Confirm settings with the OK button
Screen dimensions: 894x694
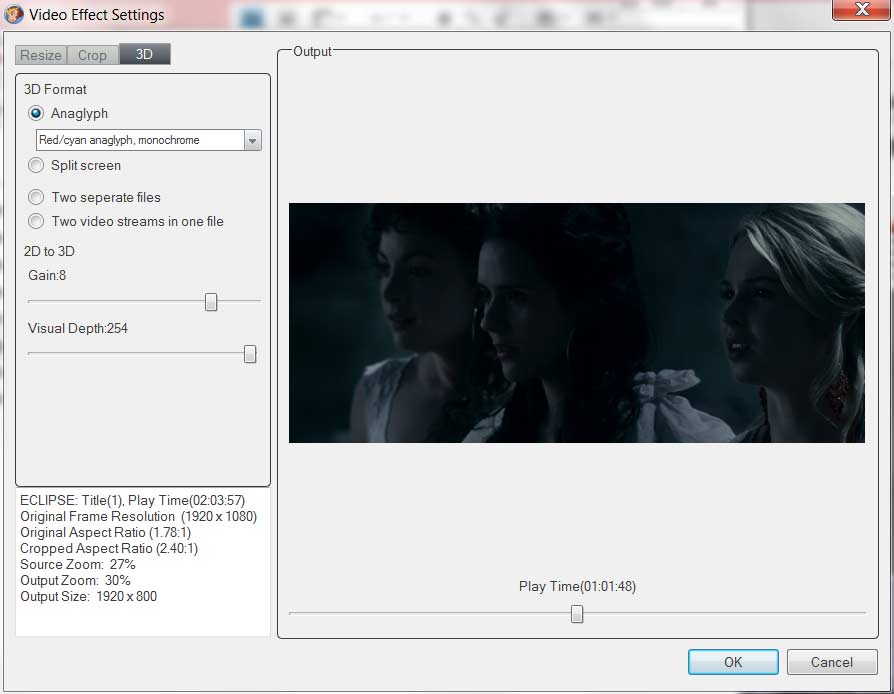click(733, 662)
